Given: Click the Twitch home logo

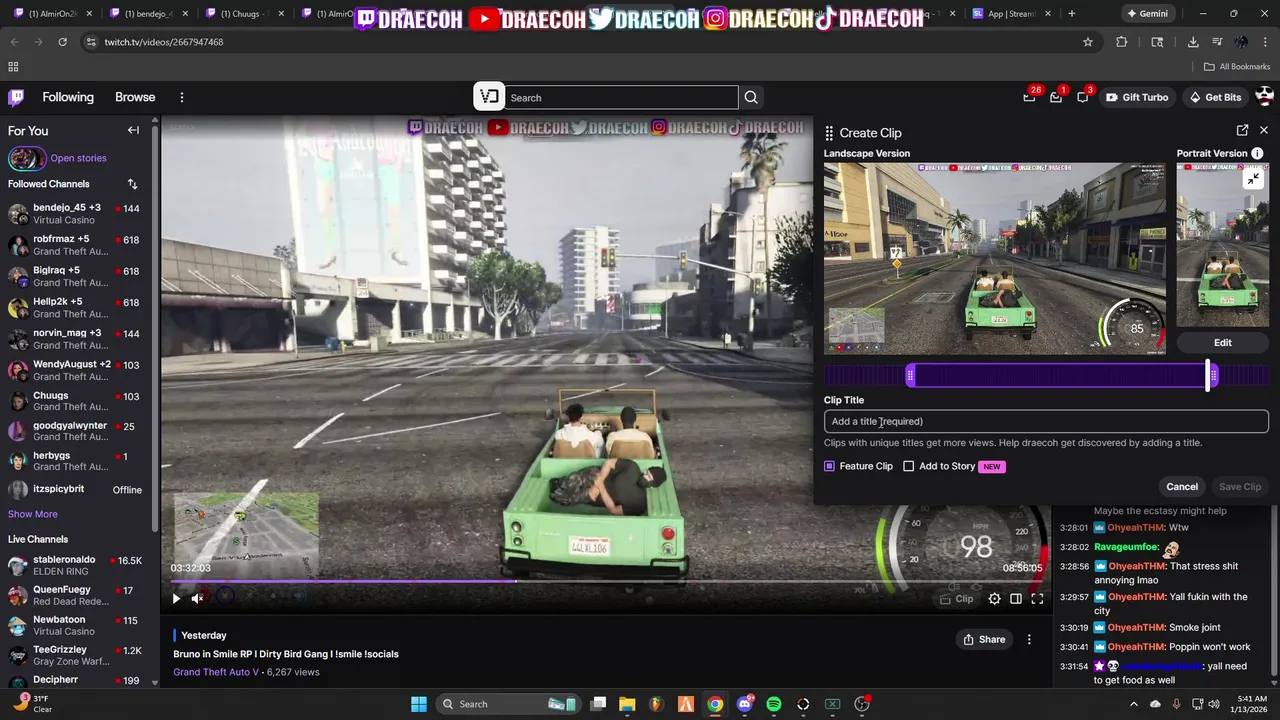Looking at the screenshot, I should click(16, 97).
